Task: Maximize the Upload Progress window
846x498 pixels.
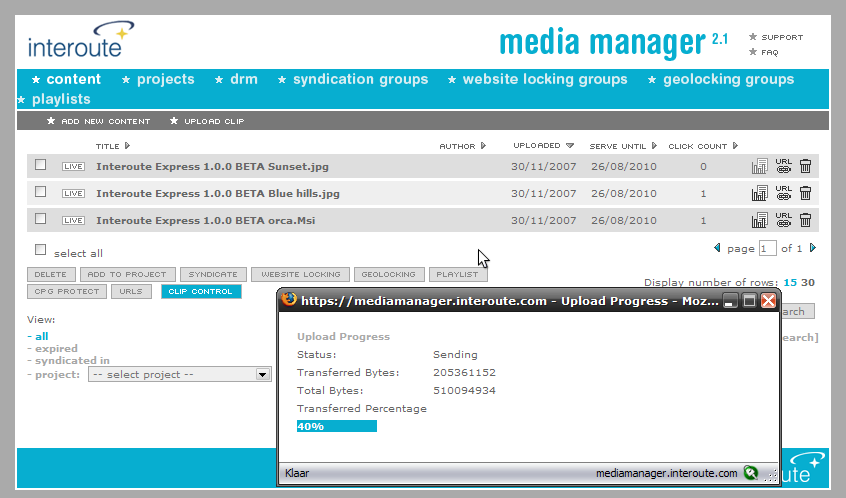Action: point(749,301)
